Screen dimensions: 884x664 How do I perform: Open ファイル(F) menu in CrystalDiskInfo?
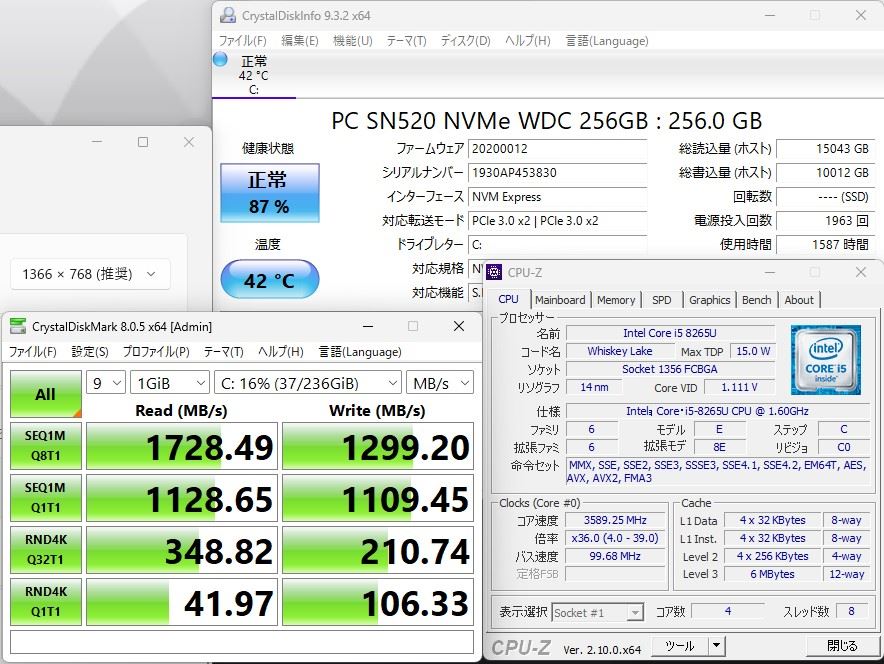click(x=242, y=41)
